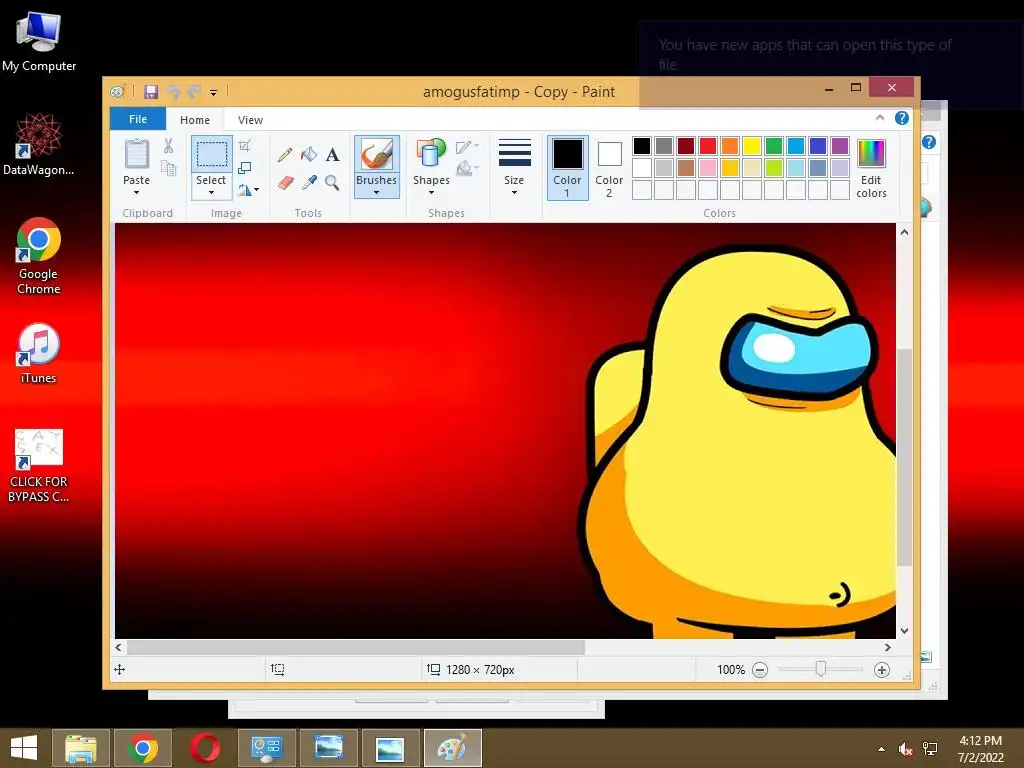Open Customize Quick Access Toolbar dropdown
The width and height of the screenshot is (1024, 768).
coord(214,92)
